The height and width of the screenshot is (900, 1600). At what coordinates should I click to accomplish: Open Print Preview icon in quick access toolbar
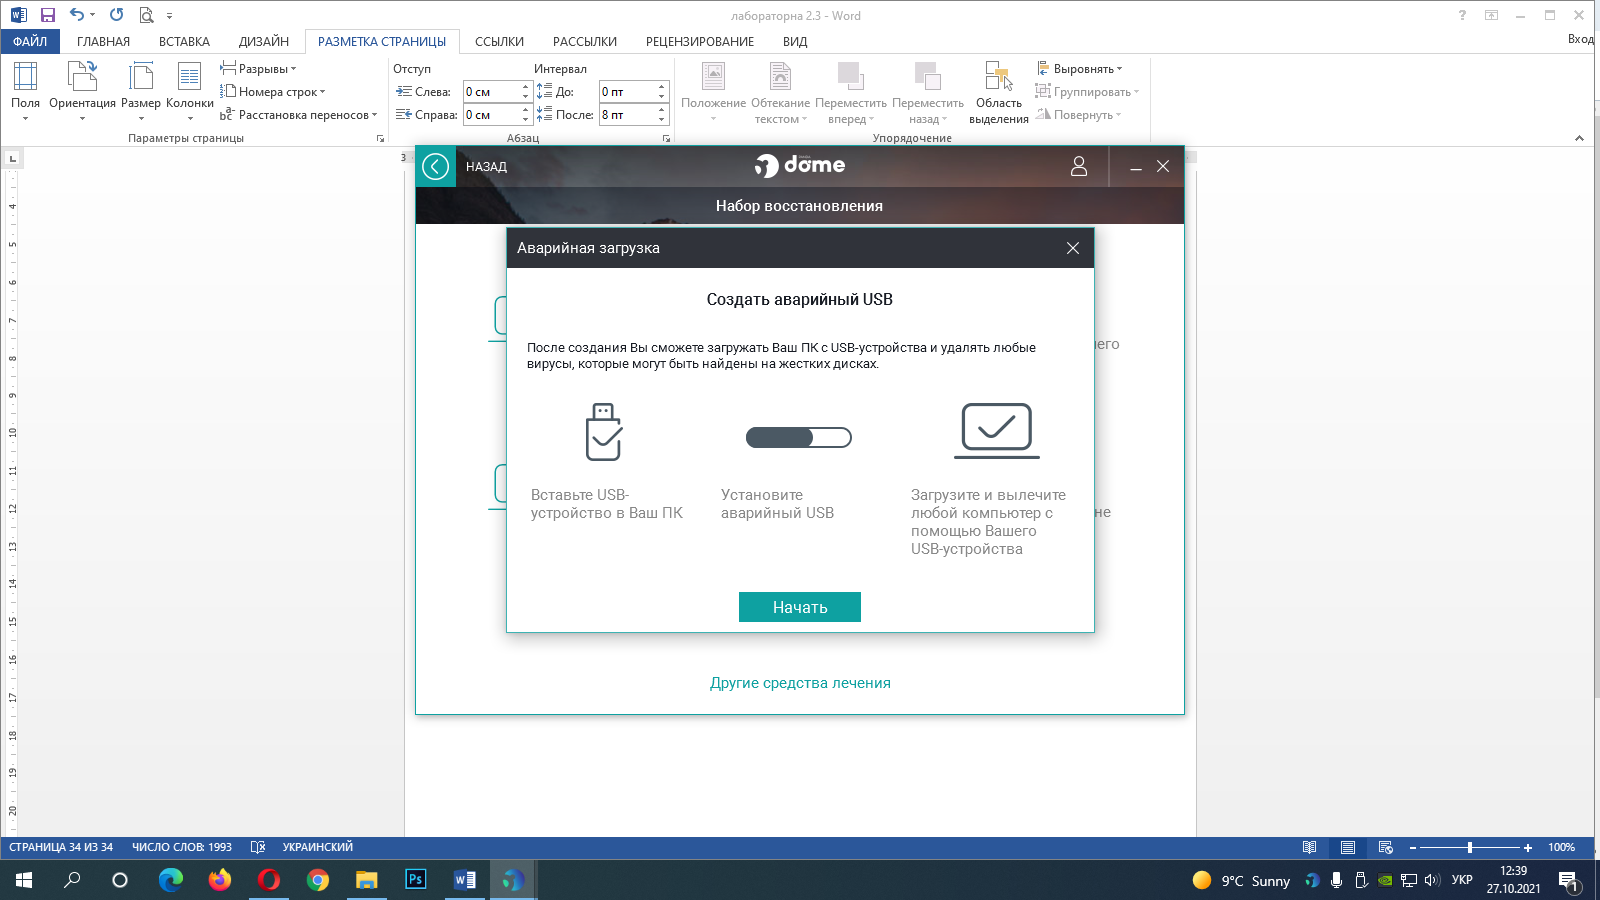coord(147,15)
